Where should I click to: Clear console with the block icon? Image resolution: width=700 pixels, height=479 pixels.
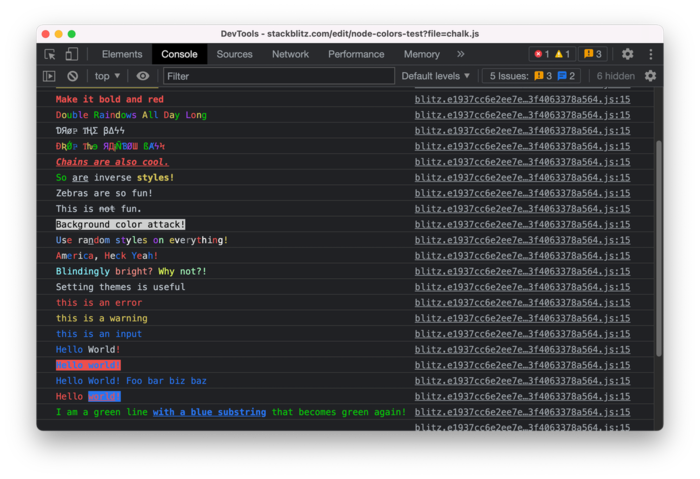(73, 76)
